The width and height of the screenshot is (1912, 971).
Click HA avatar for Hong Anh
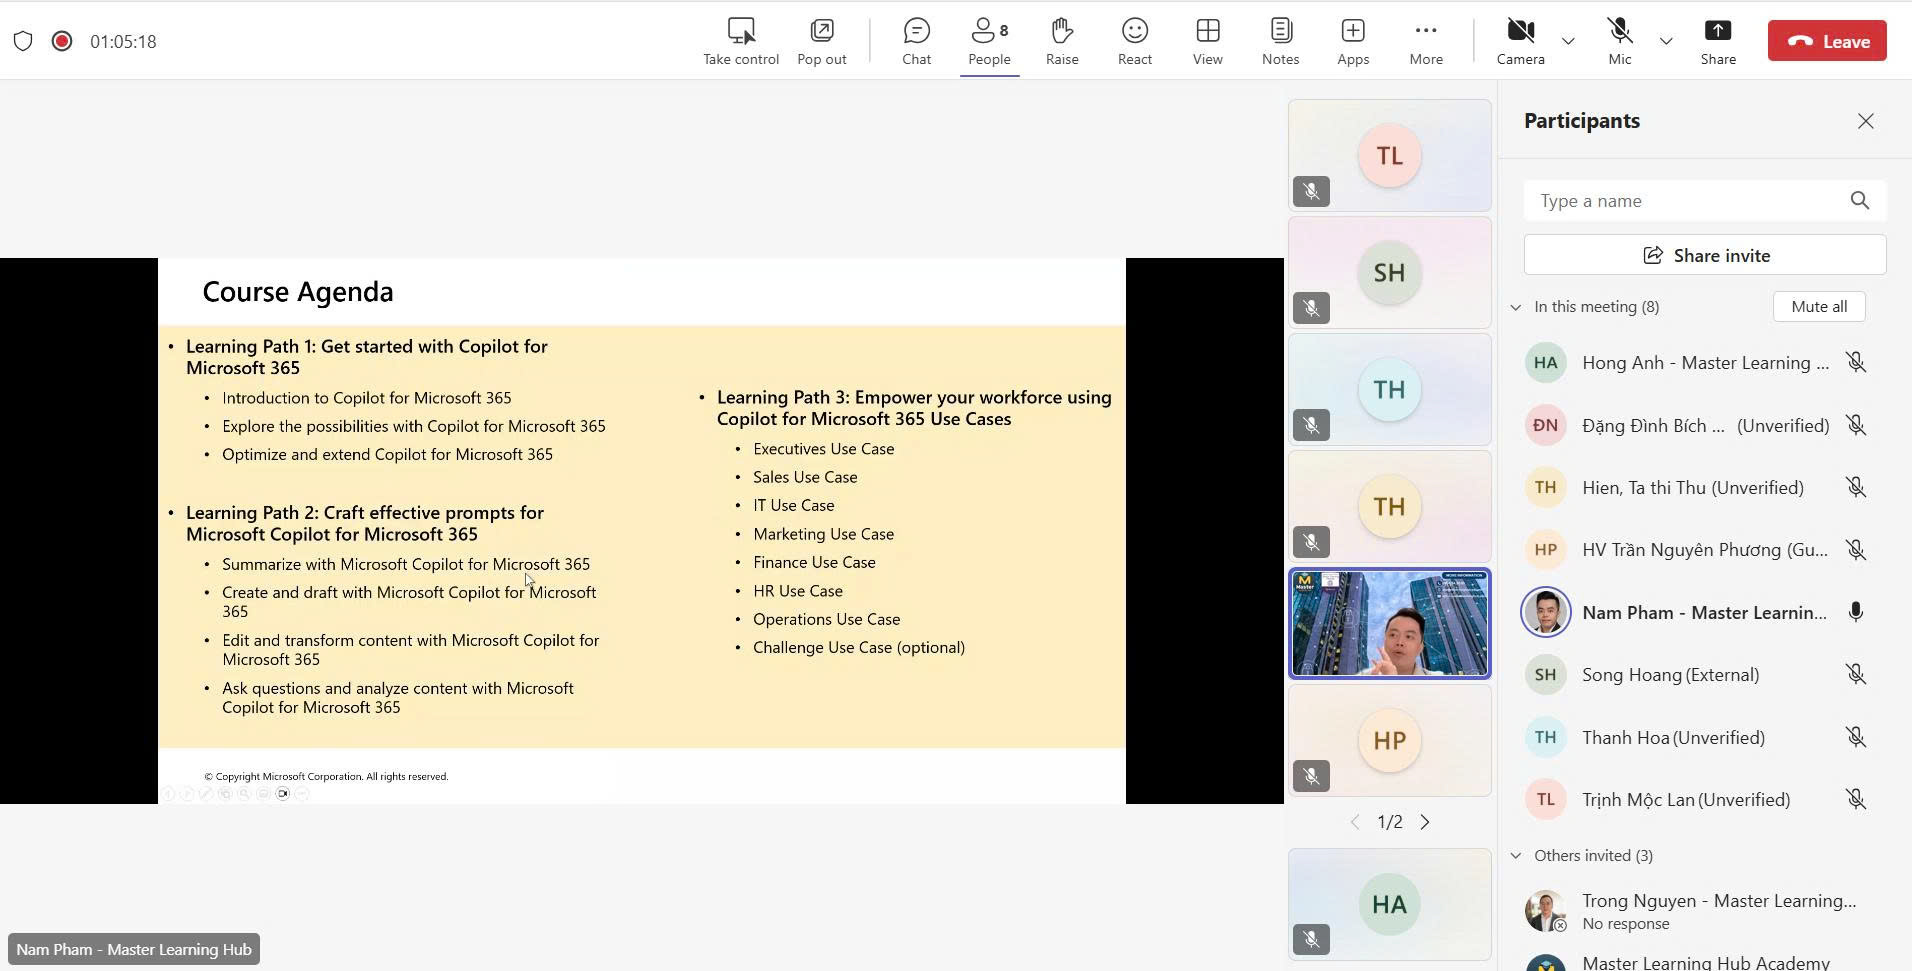click(1546, 363)
